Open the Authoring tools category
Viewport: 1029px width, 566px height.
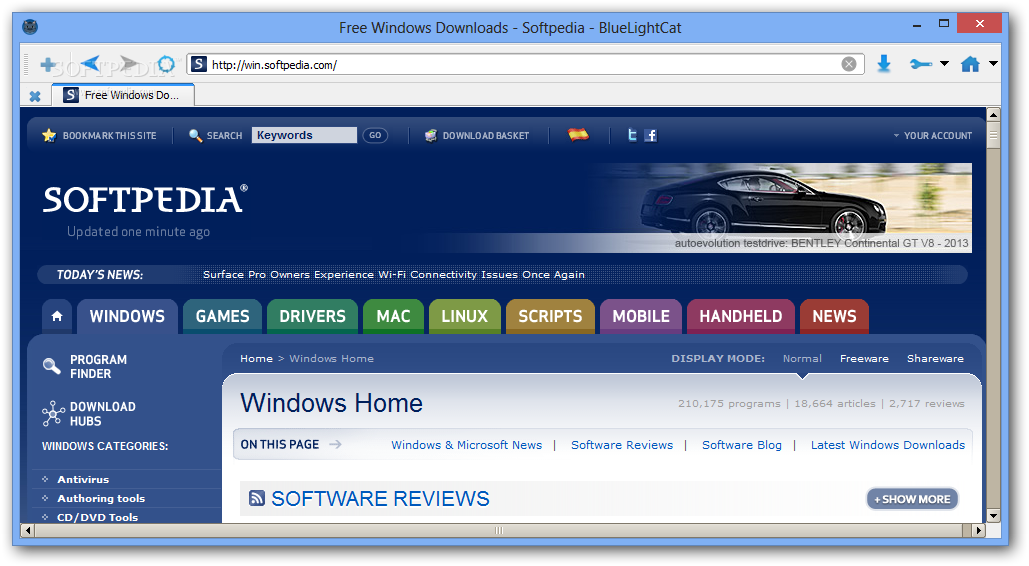[x=101, y=498]
